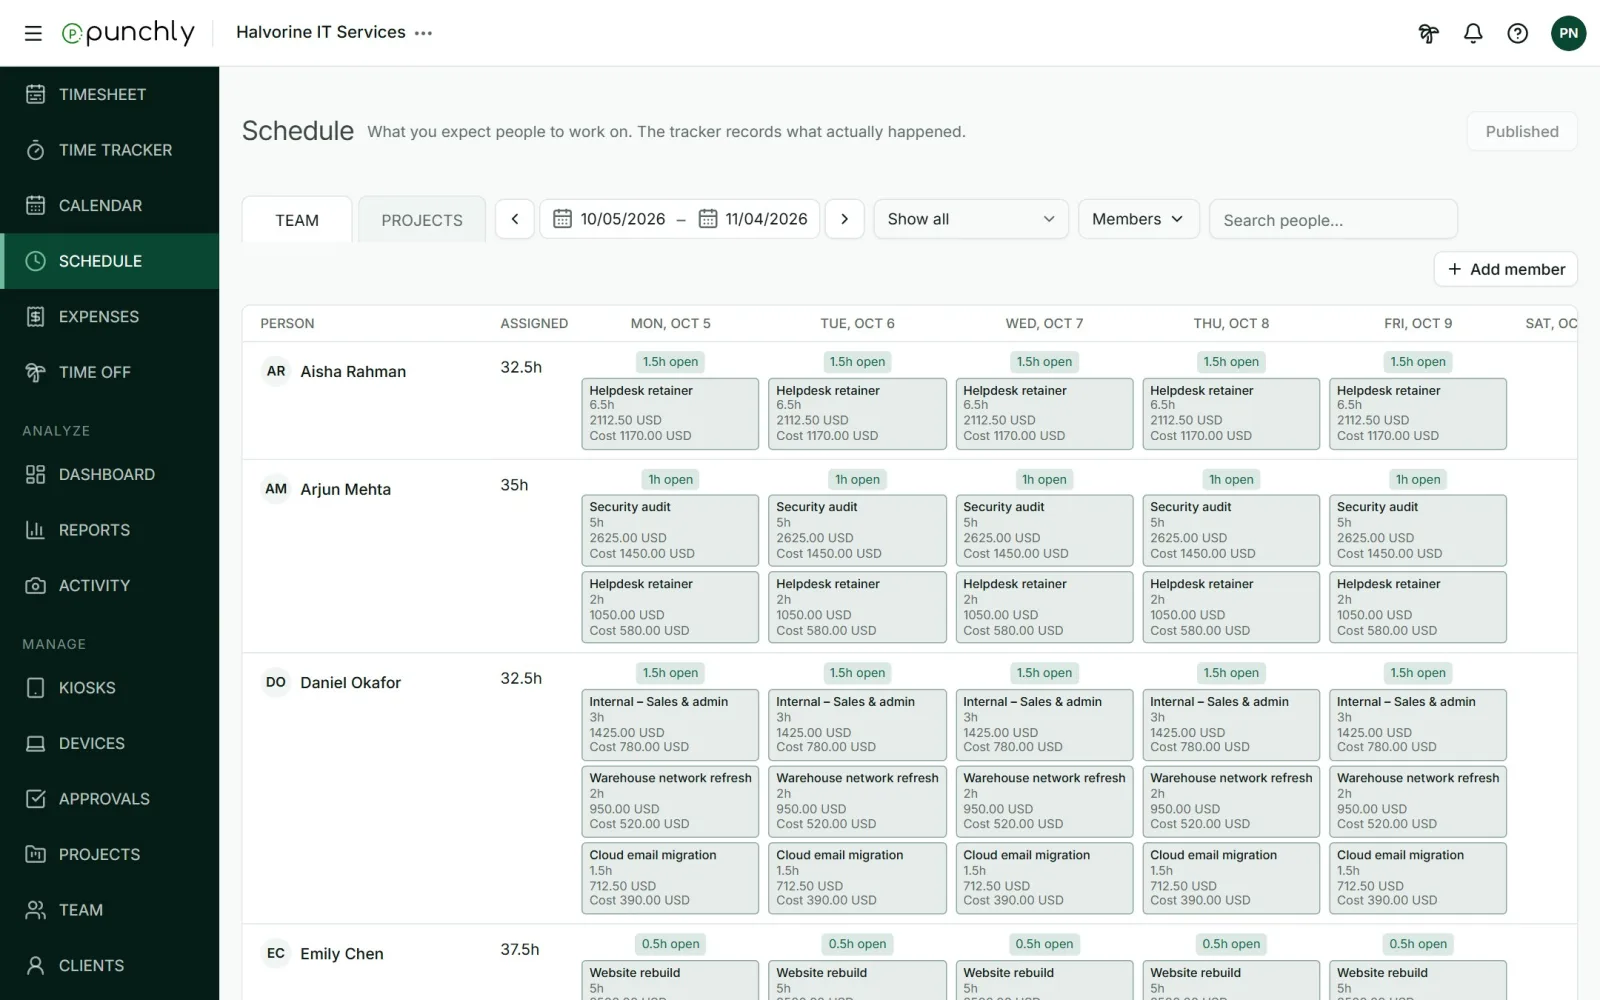The height and width of the screenshot is (1000, 1600).
Task: Switch to the PROJECTS tab
Action: [x=422, y=220]
